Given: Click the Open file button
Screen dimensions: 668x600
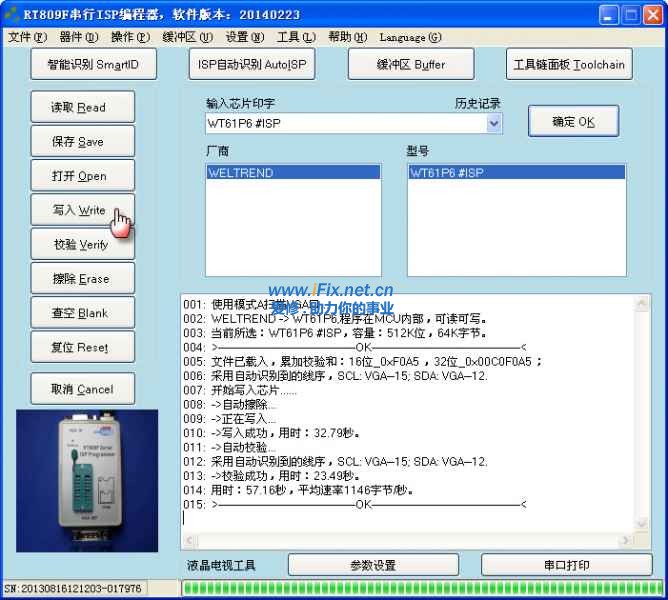Looking at the screenshot, I should pos(78,176).
